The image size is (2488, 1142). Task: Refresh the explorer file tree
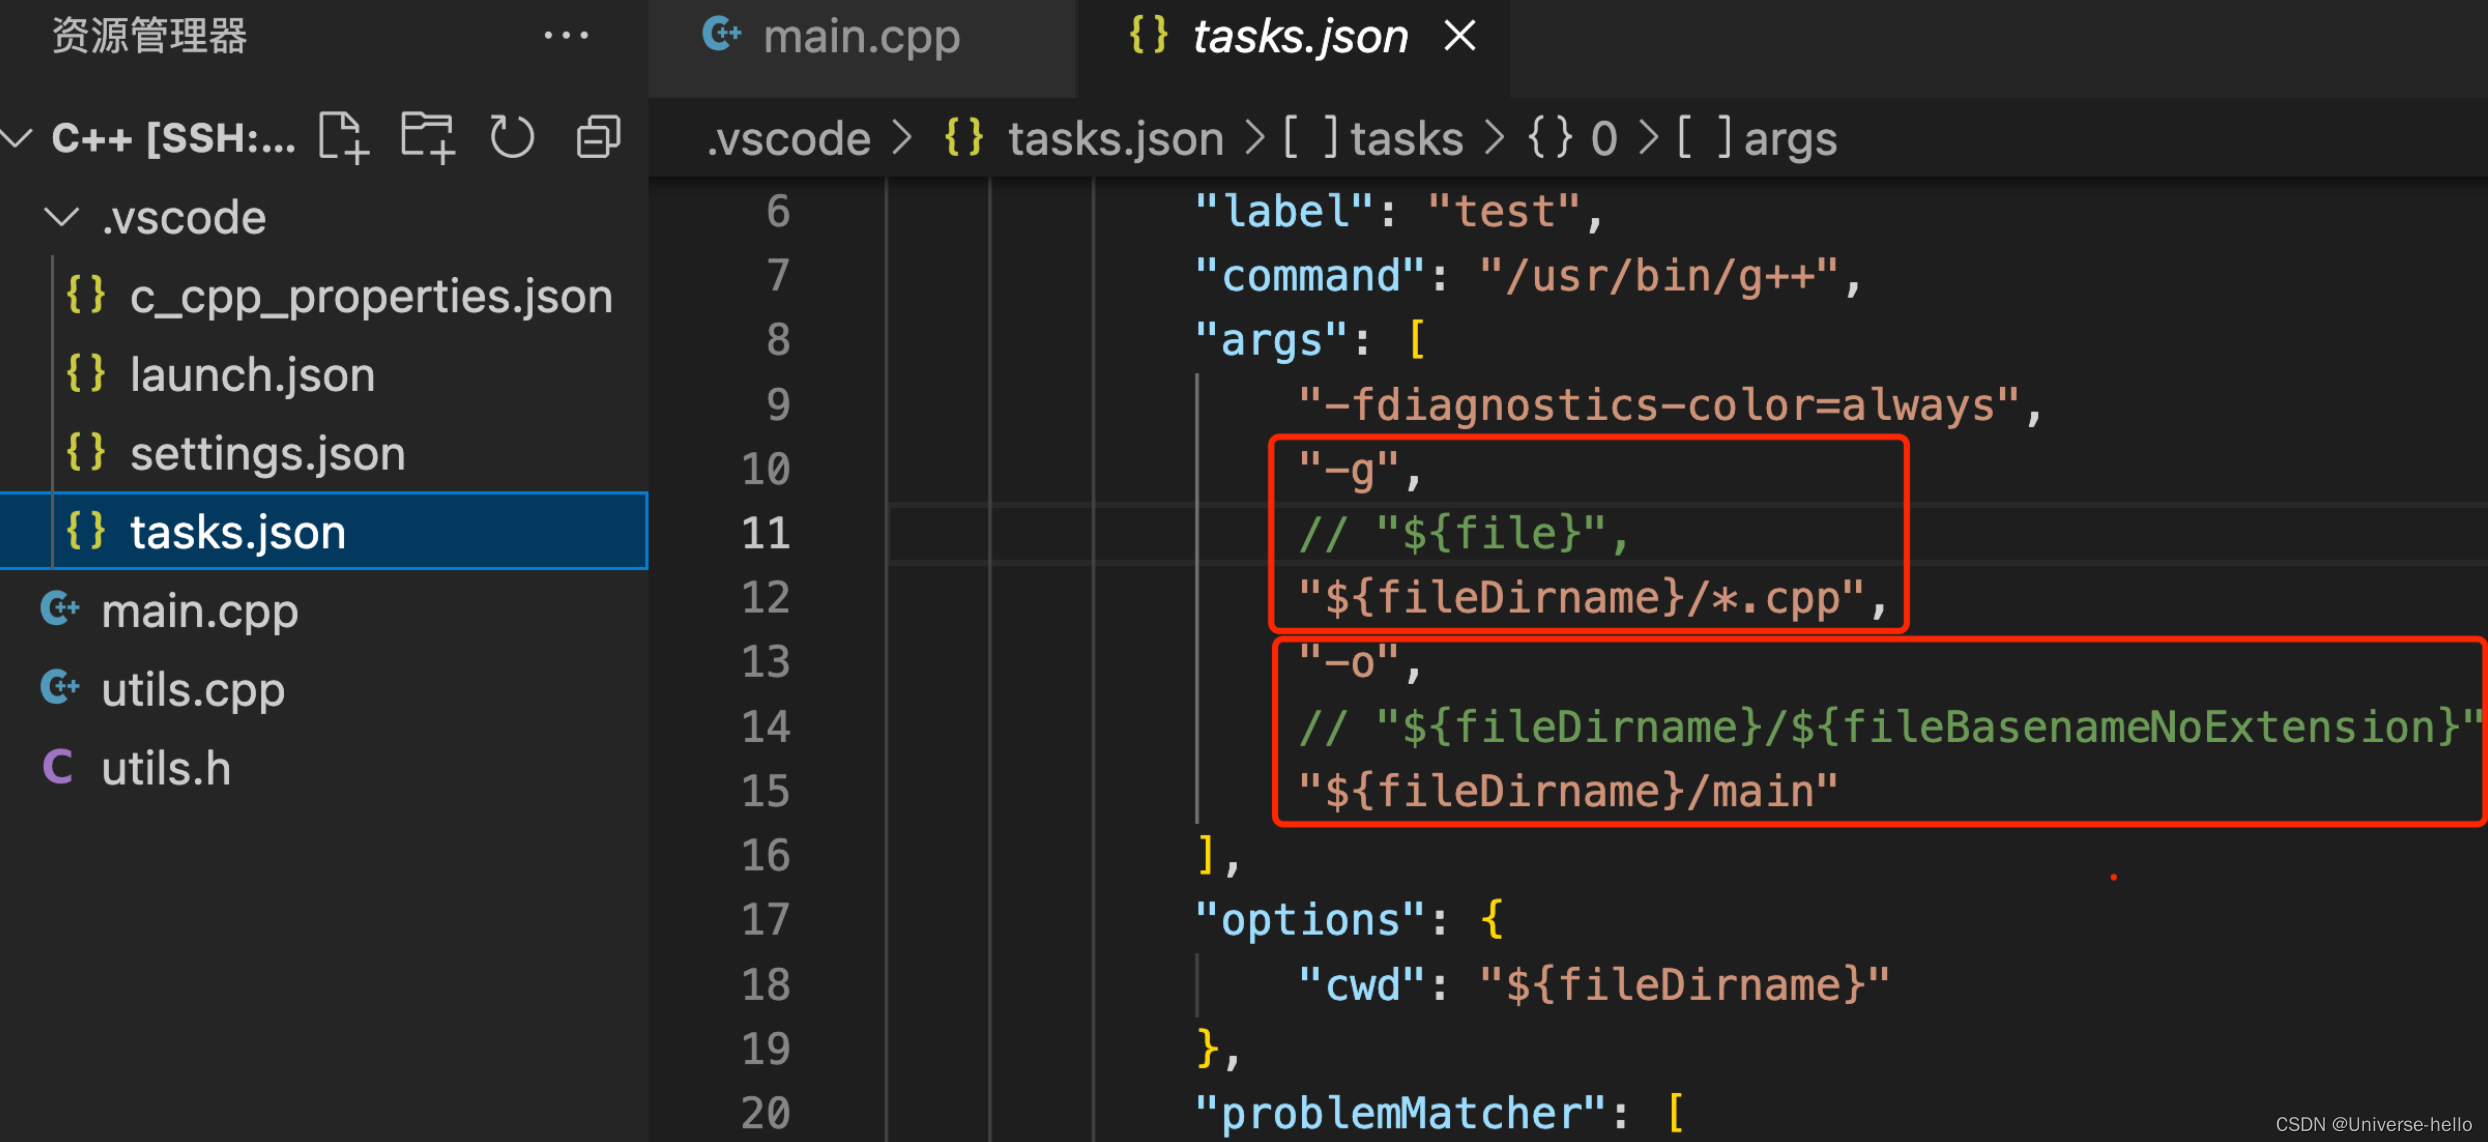coord(512,137)
